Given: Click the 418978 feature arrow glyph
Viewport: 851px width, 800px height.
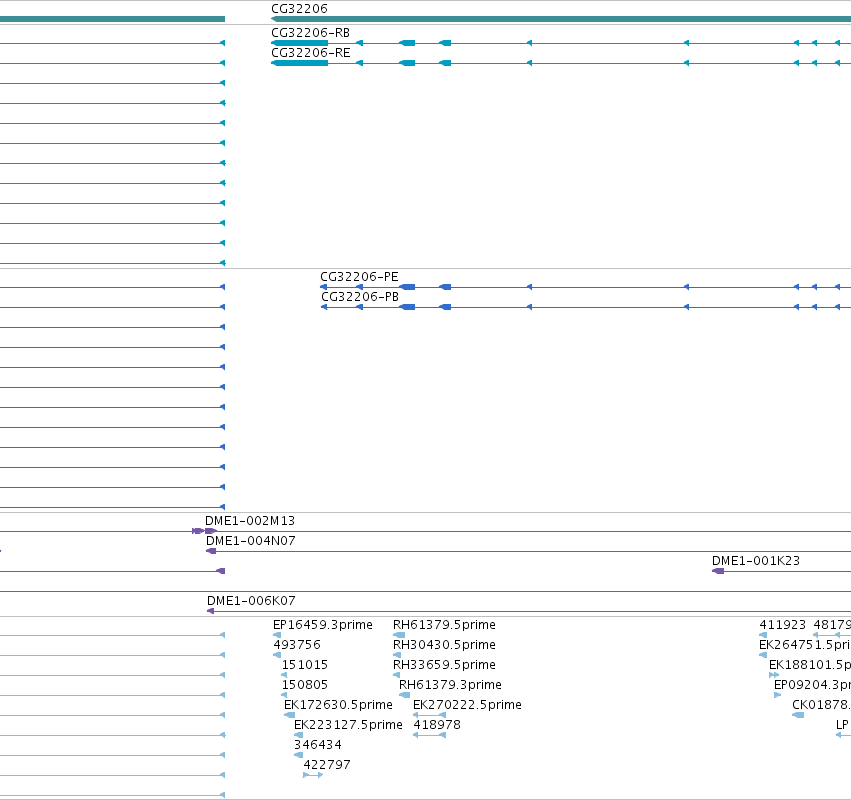Looking at the screenshot, I should [429, 735].
